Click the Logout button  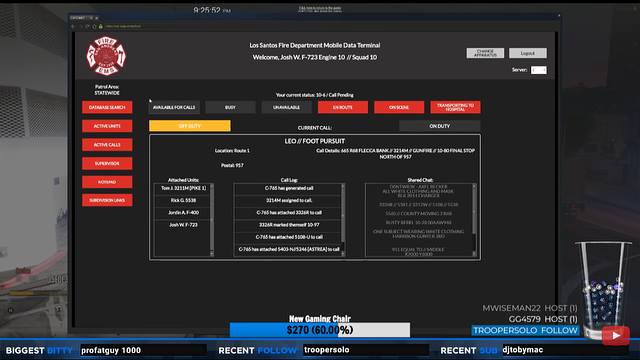coord(528,53)
